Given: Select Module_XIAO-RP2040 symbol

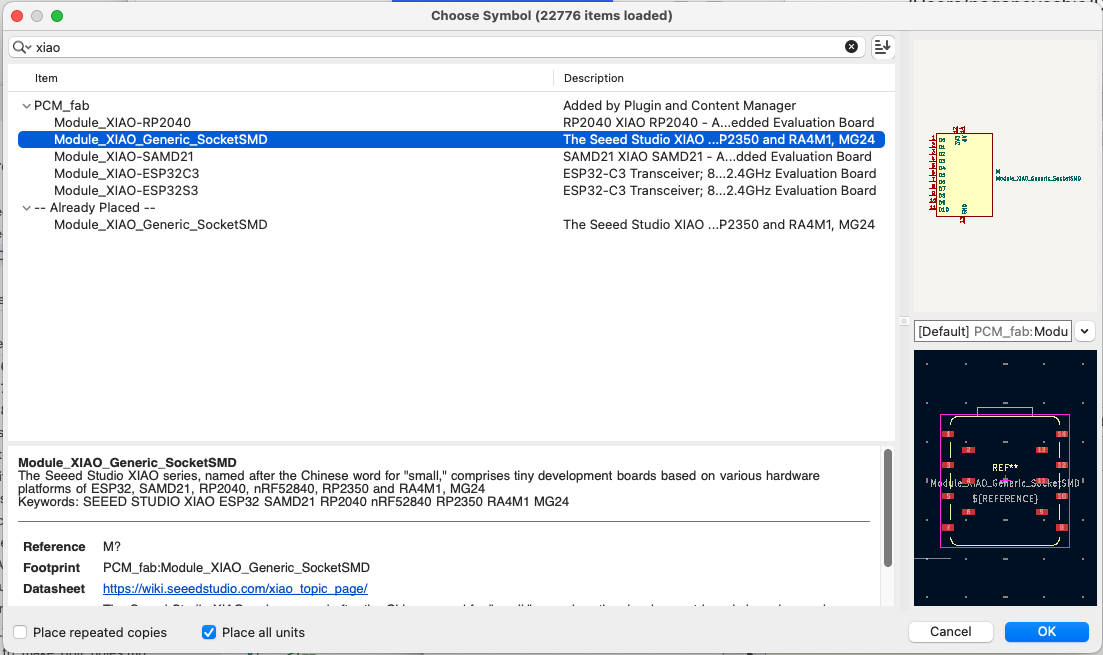Looking at the screenshot, I should coord(122,122).
